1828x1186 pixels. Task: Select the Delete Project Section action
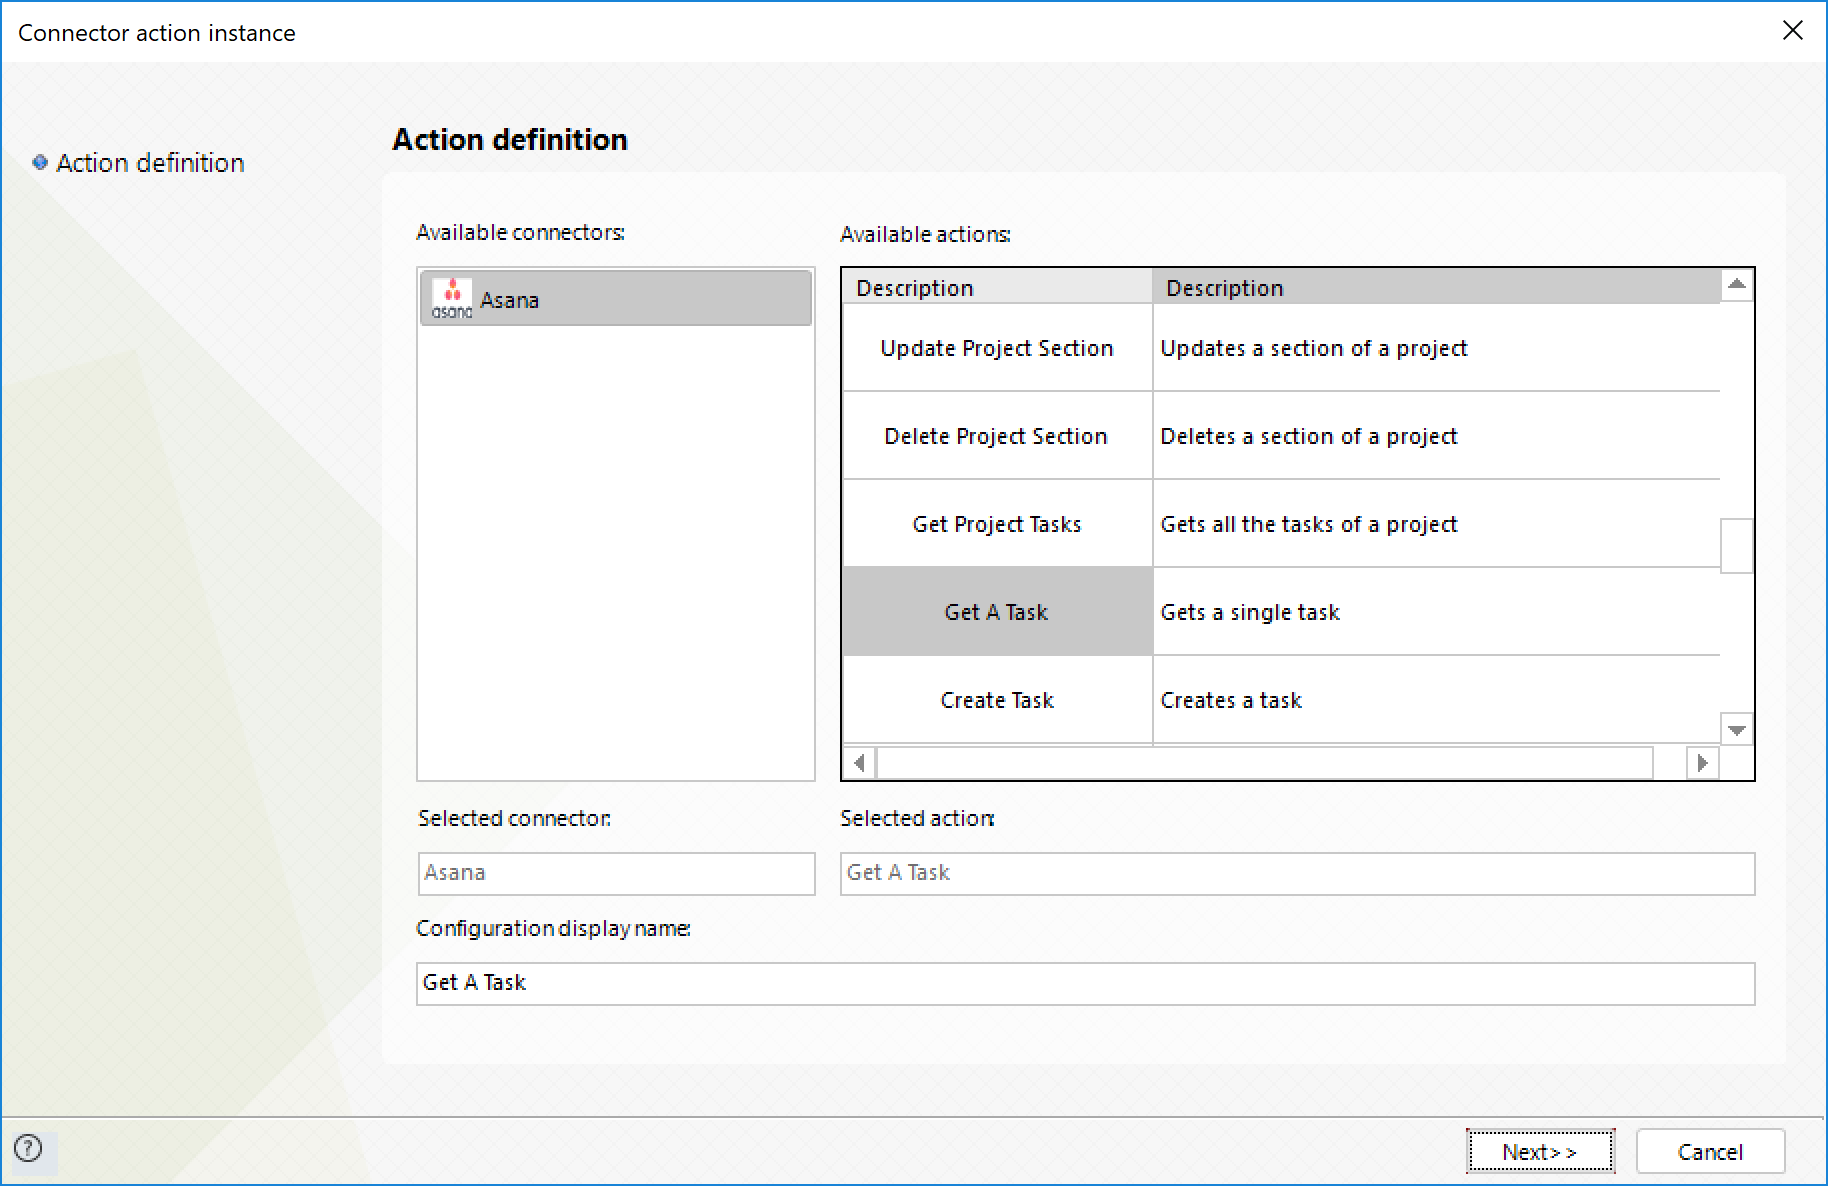(x=997, y=435)
